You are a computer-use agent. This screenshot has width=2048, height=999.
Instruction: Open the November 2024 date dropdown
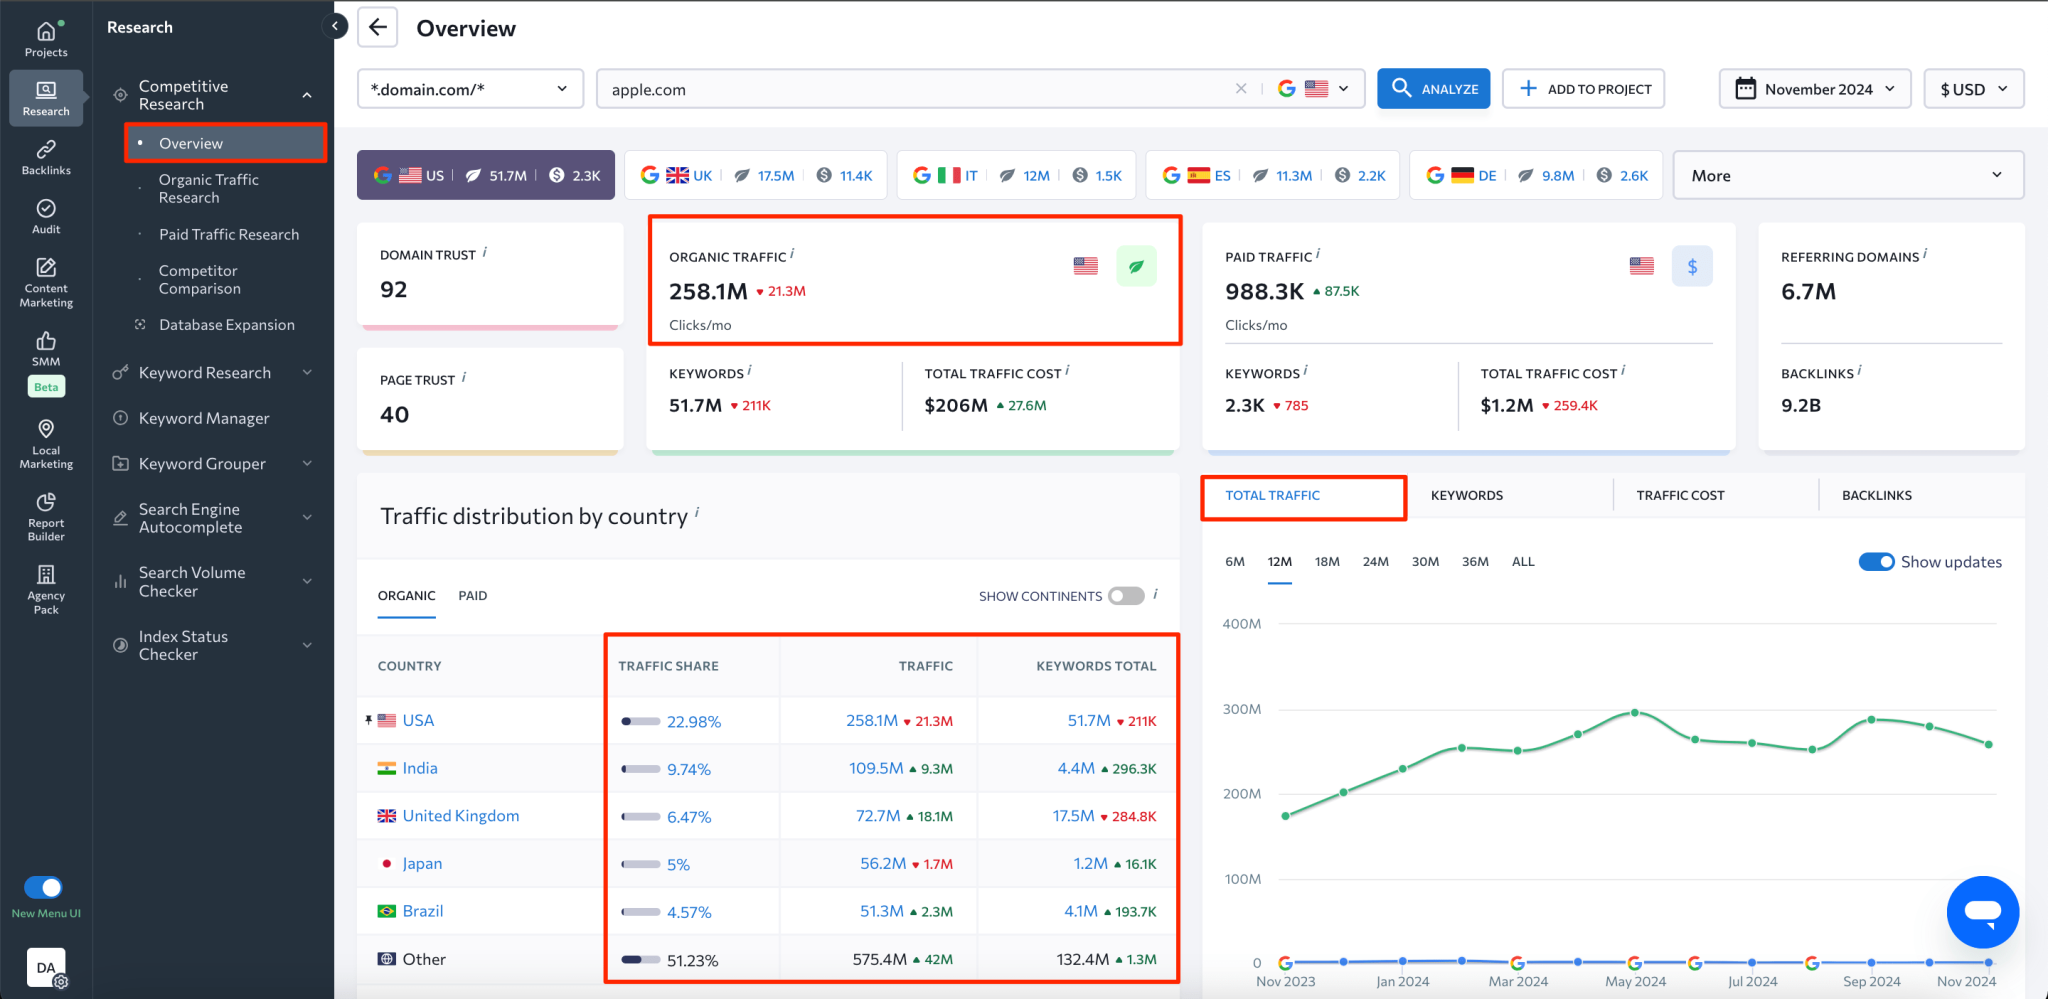1815,89
